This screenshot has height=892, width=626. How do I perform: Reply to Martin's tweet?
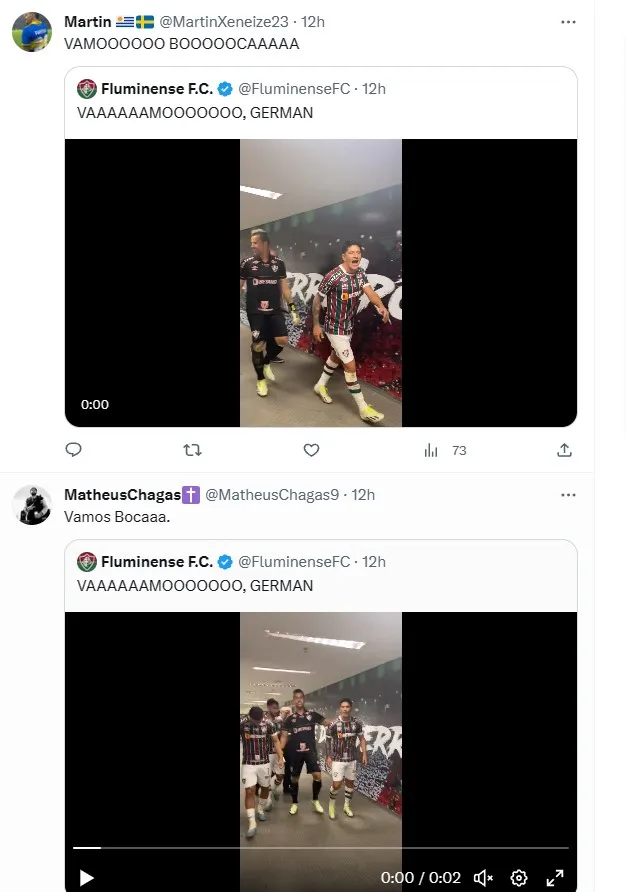tap(73, 450)
